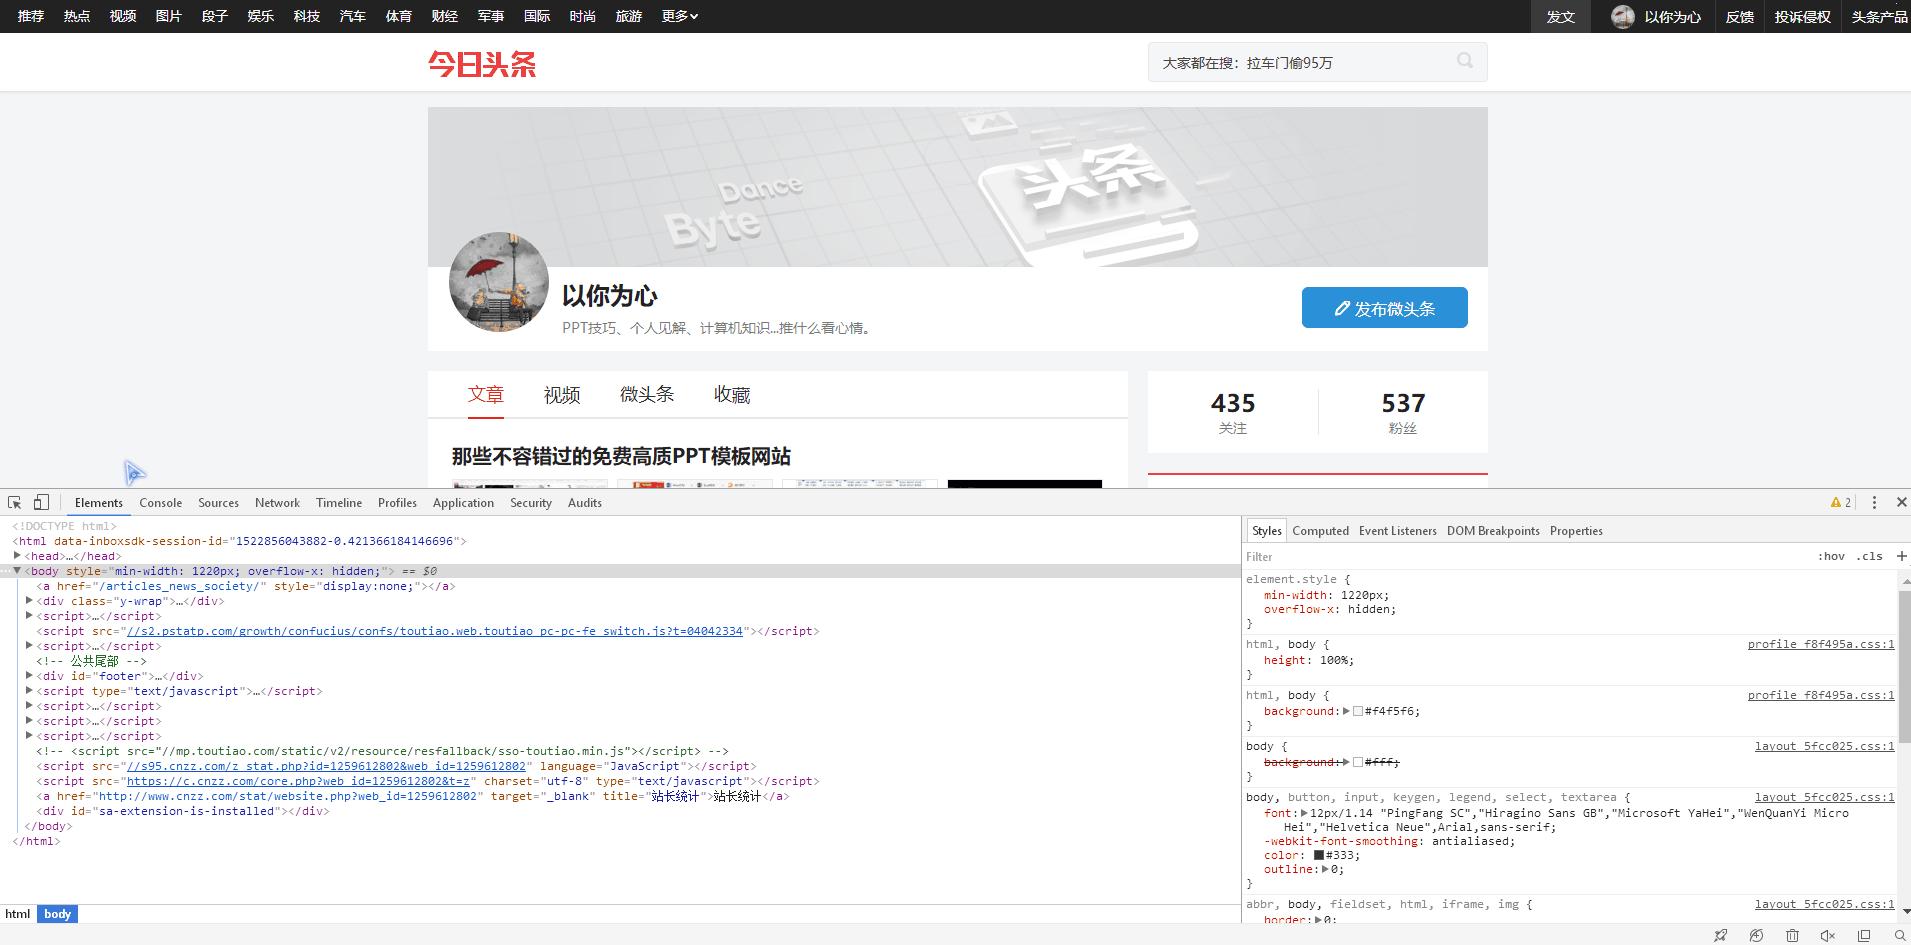Click the rocket icon in bottom bar
Viewport: 1911px width, 945px height.
[1720, 935]
